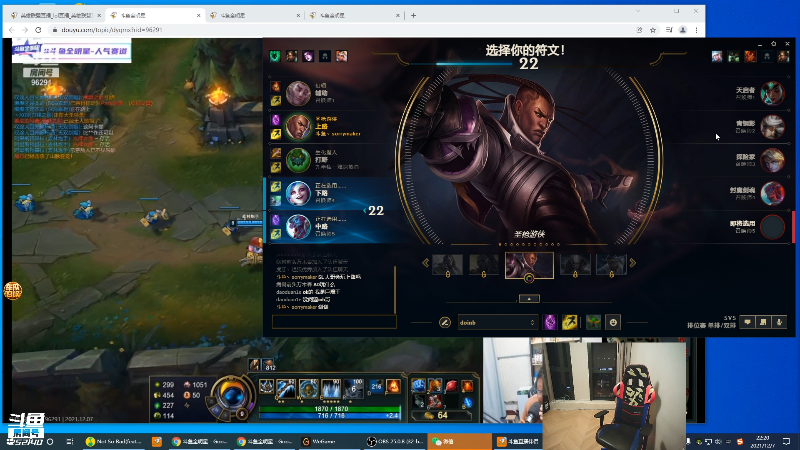Select the 上路 Lucian teammate portrait
This screenshot has height=450, width=800.
298,127
